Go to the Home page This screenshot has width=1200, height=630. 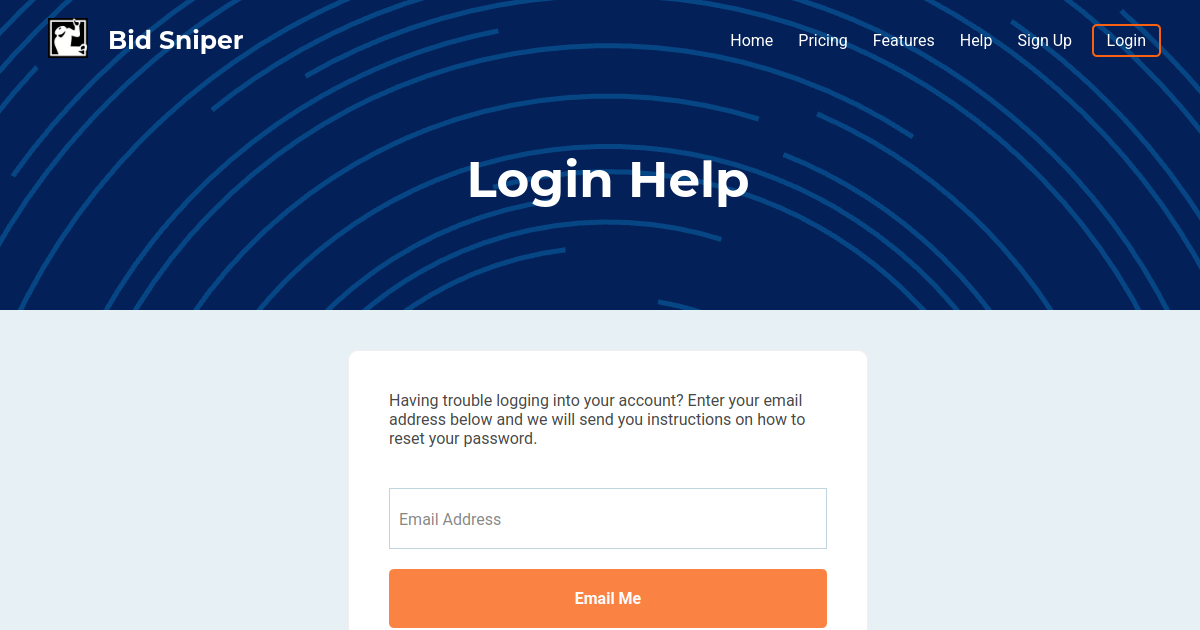(x=751, y=40)
